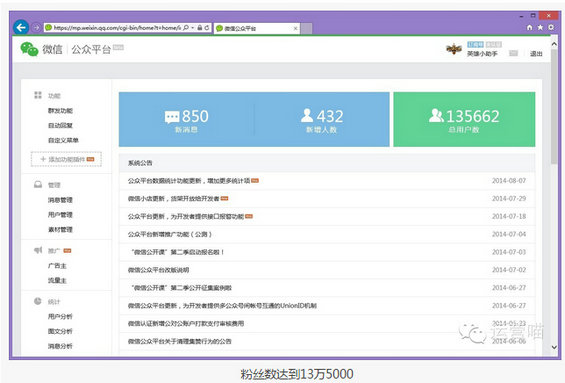Open the browser tools gear icon
The image size is (565, 383).
[551, 27]
